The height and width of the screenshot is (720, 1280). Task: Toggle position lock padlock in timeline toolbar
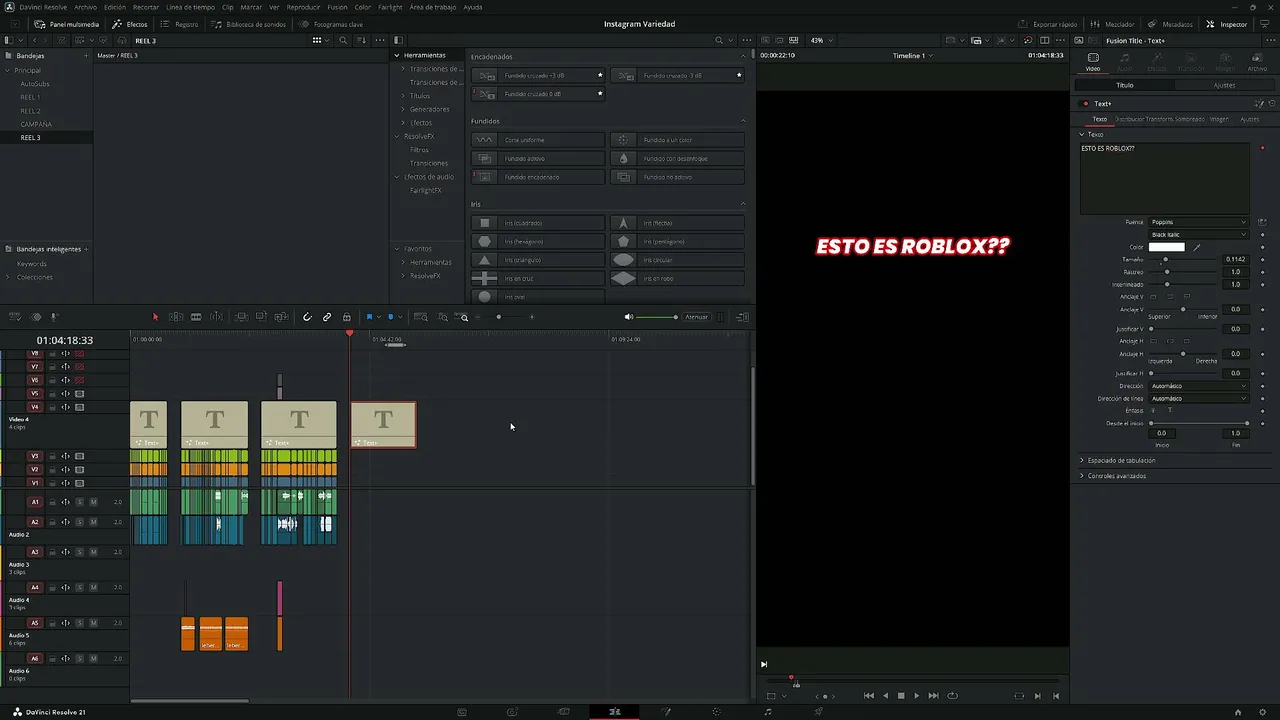tap(347, 317)
